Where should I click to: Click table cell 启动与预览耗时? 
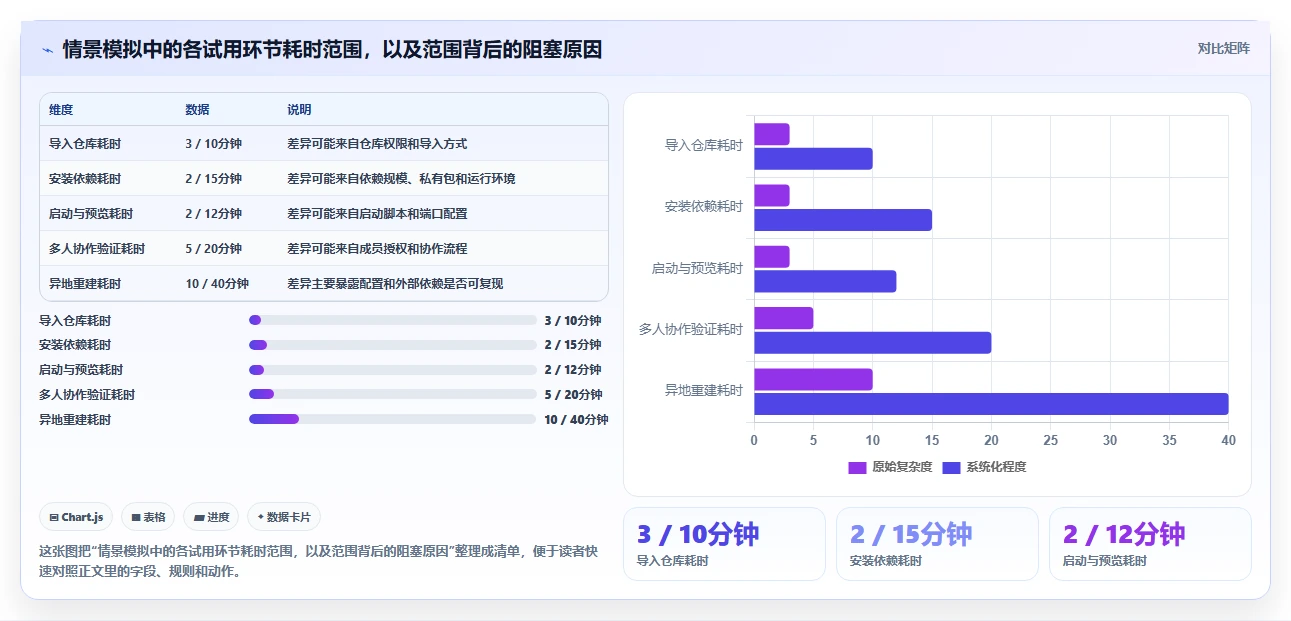click(91, 213)
